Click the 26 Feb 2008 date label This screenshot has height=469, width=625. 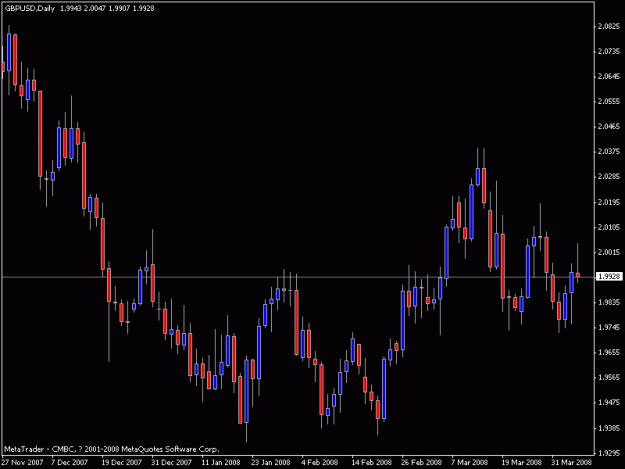[x=421, y=462]
